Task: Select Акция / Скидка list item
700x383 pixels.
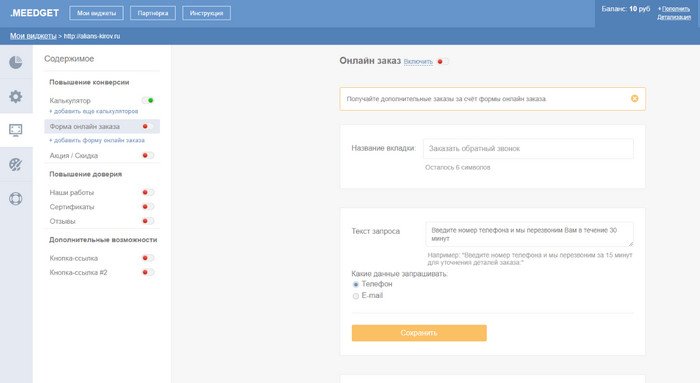Action: pos(74,155)
